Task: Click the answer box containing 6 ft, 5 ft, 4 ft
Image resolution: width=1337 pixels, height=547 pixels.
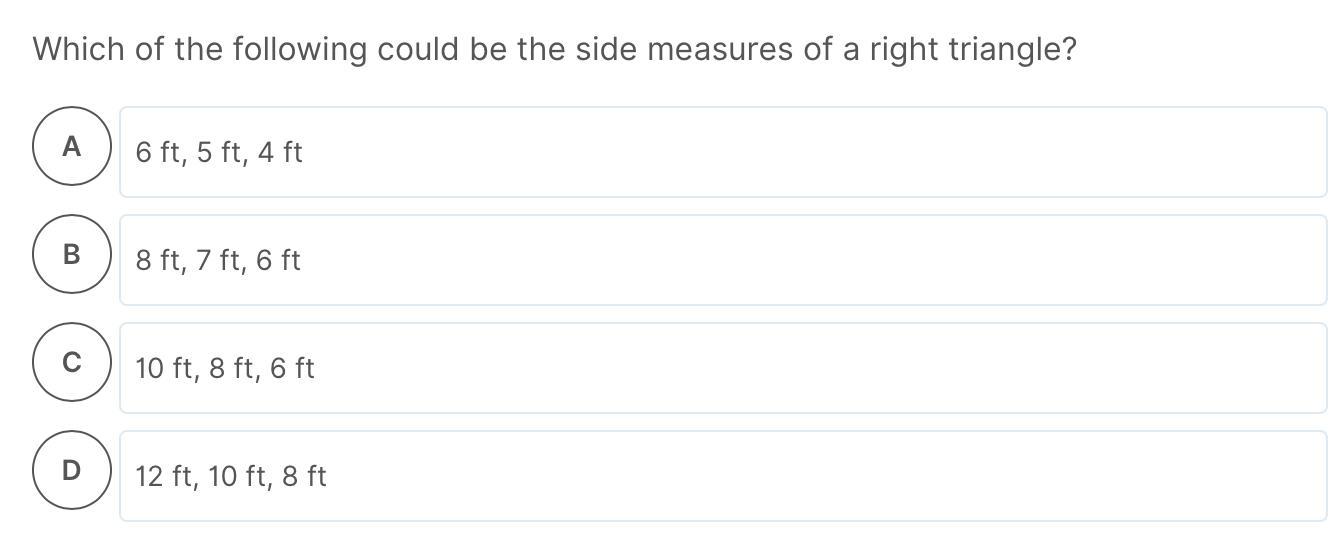Action: point(723,152)
